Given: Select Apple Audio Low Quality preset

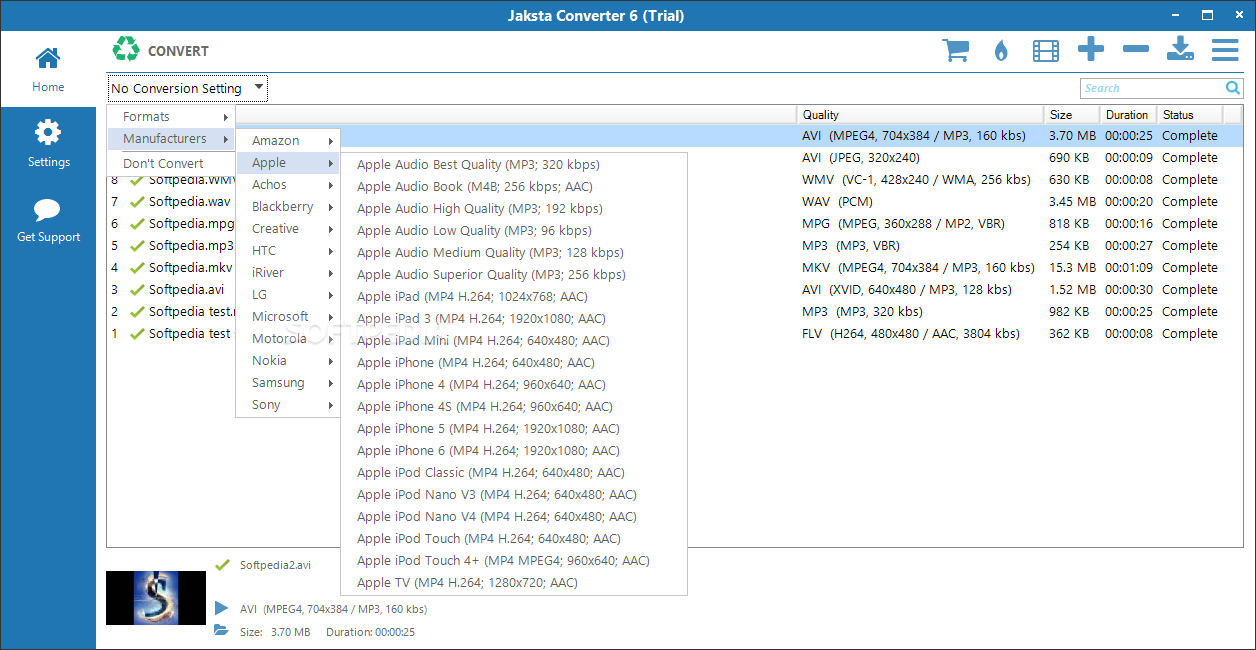Looking at the screenshot, I should (x=514, y=231).
